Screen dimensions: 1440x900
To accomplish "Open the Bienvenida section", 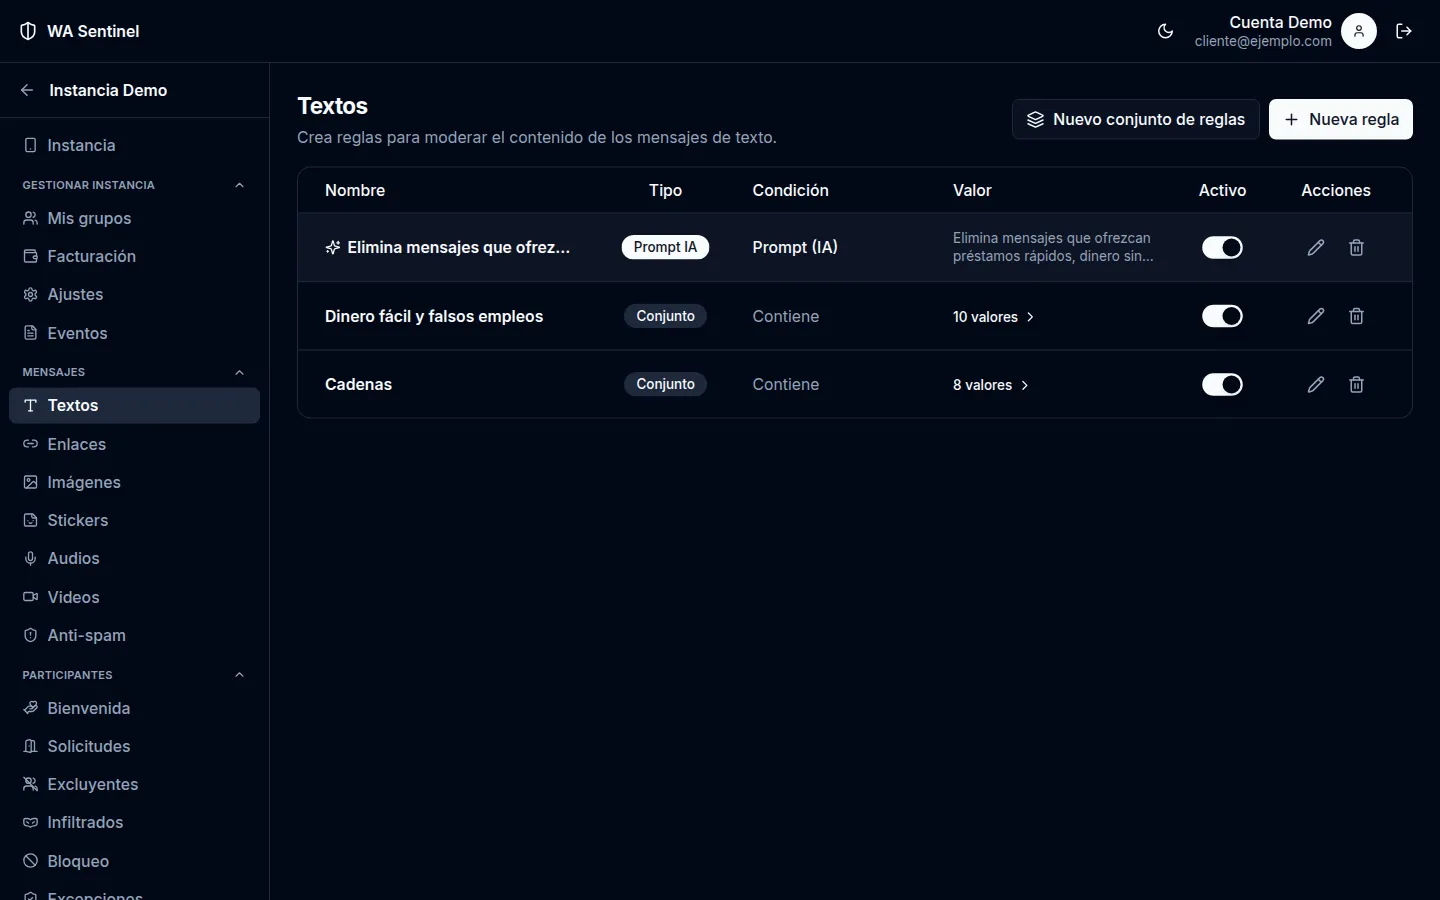I will click(134, 708).
